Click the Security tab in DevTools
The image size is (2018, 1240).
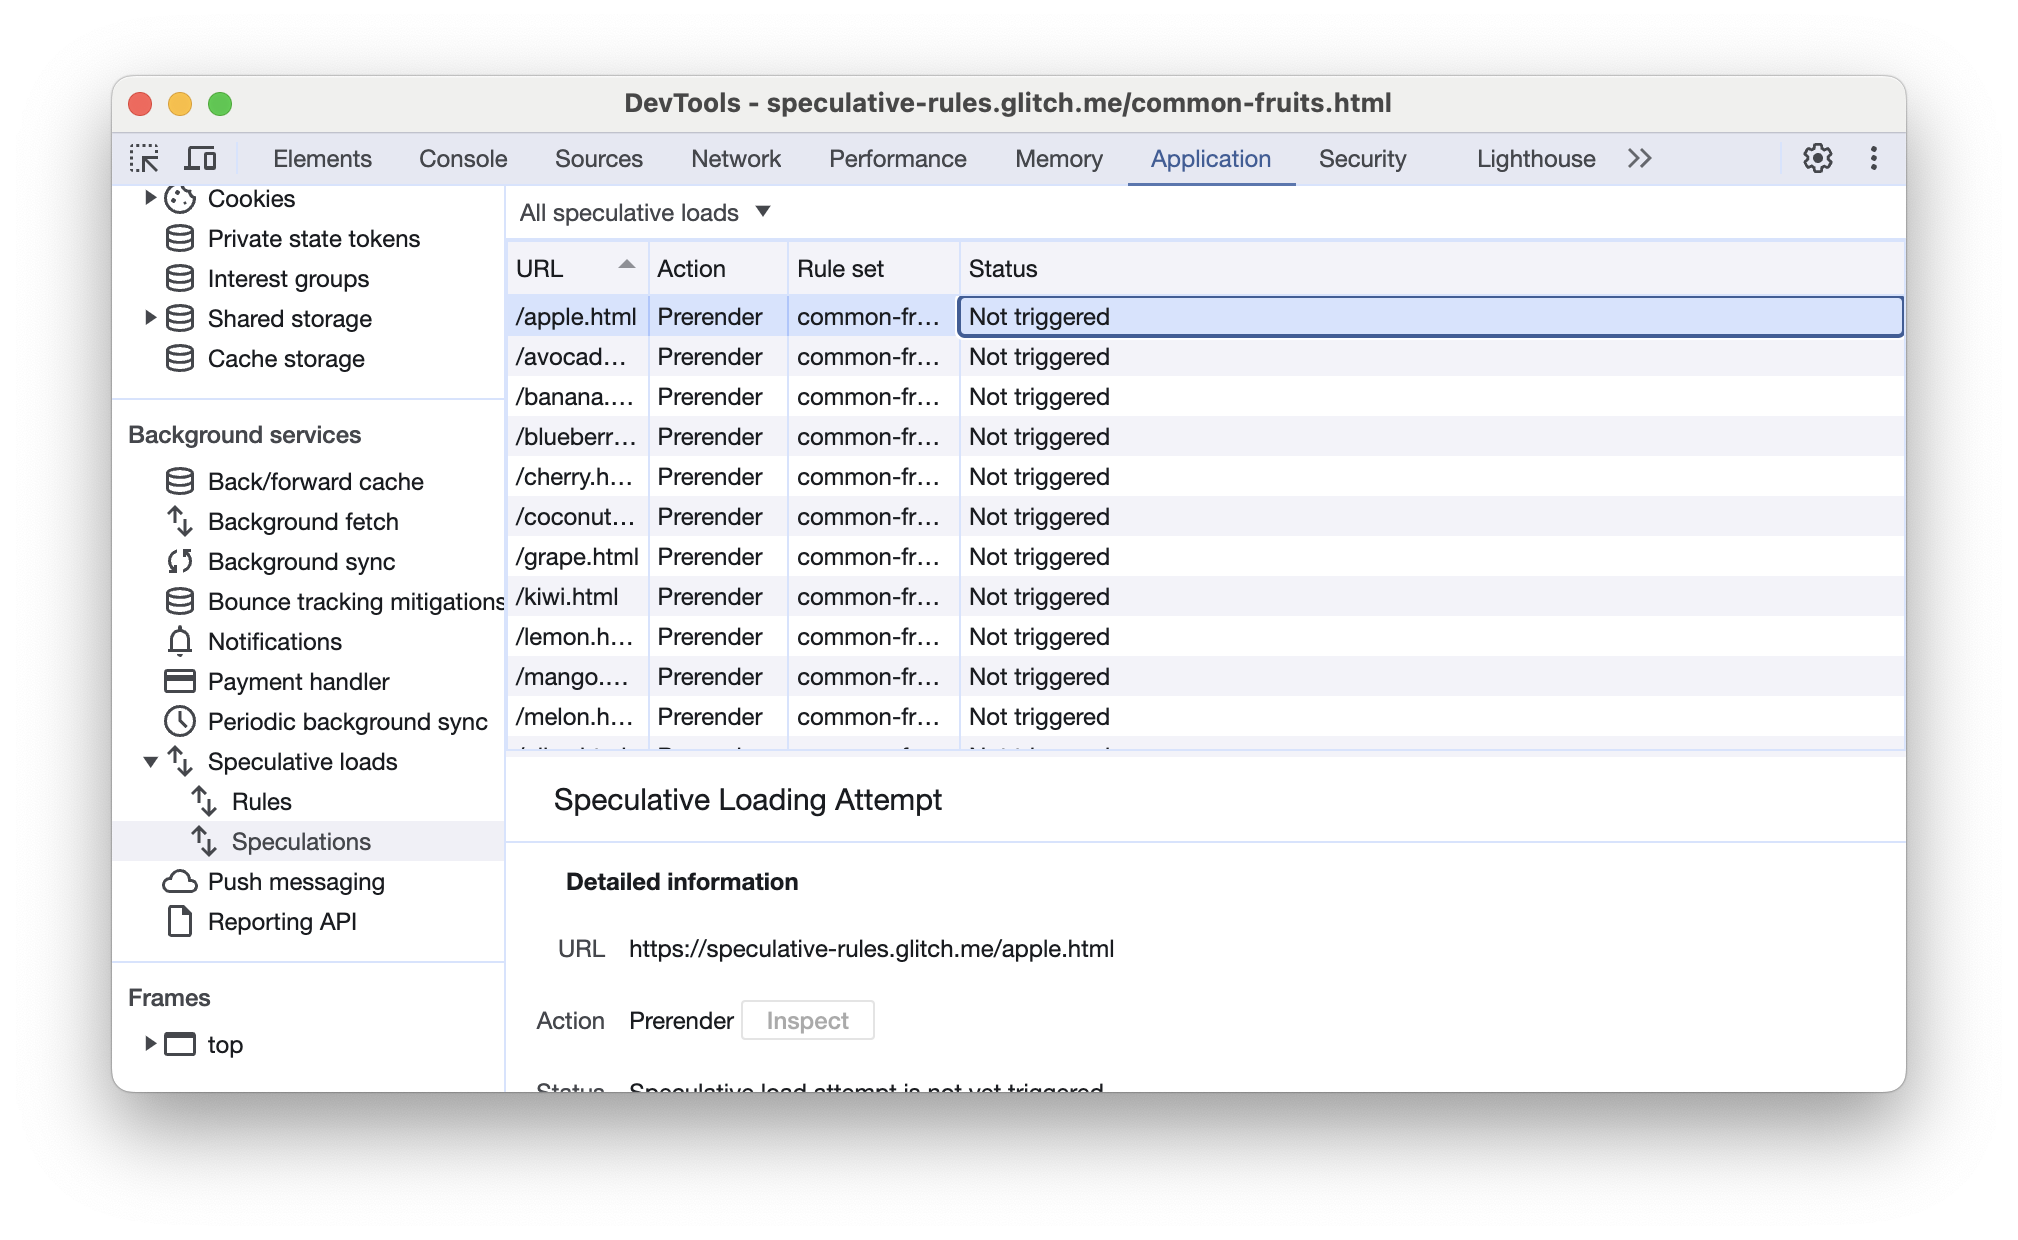pos(1361,157)
